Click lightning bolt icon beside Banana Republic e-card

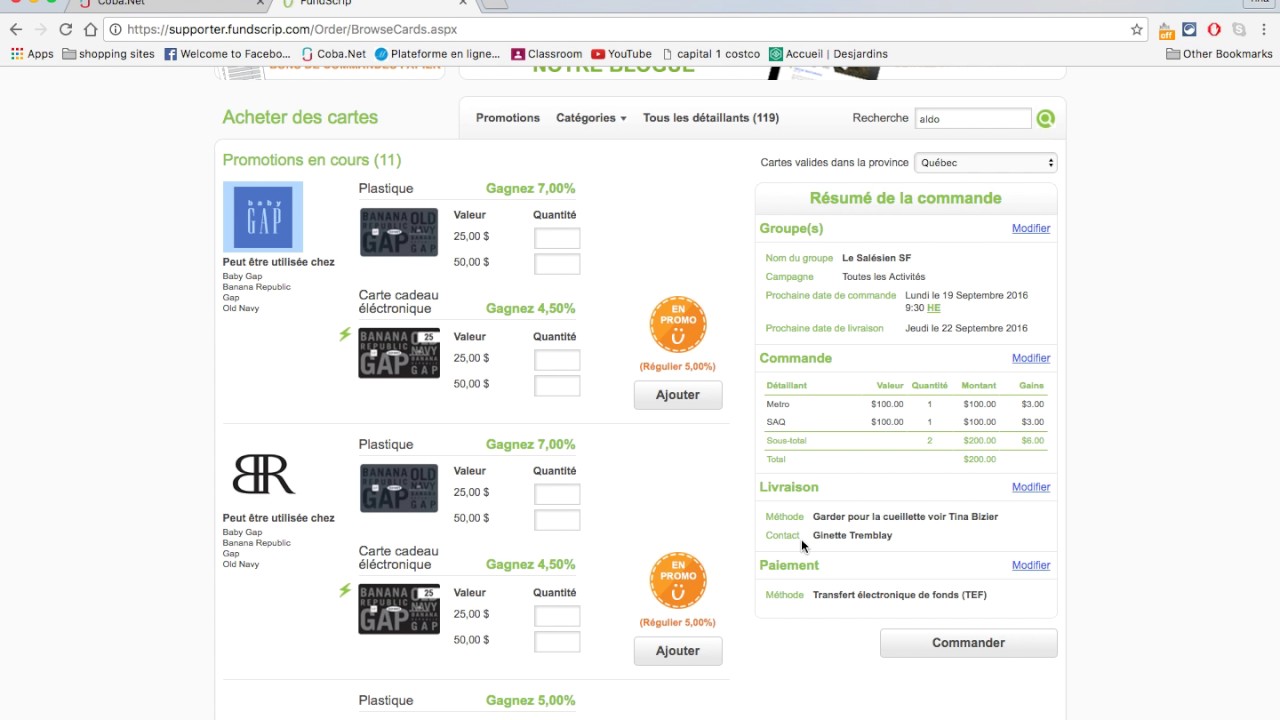pos(345,591)
